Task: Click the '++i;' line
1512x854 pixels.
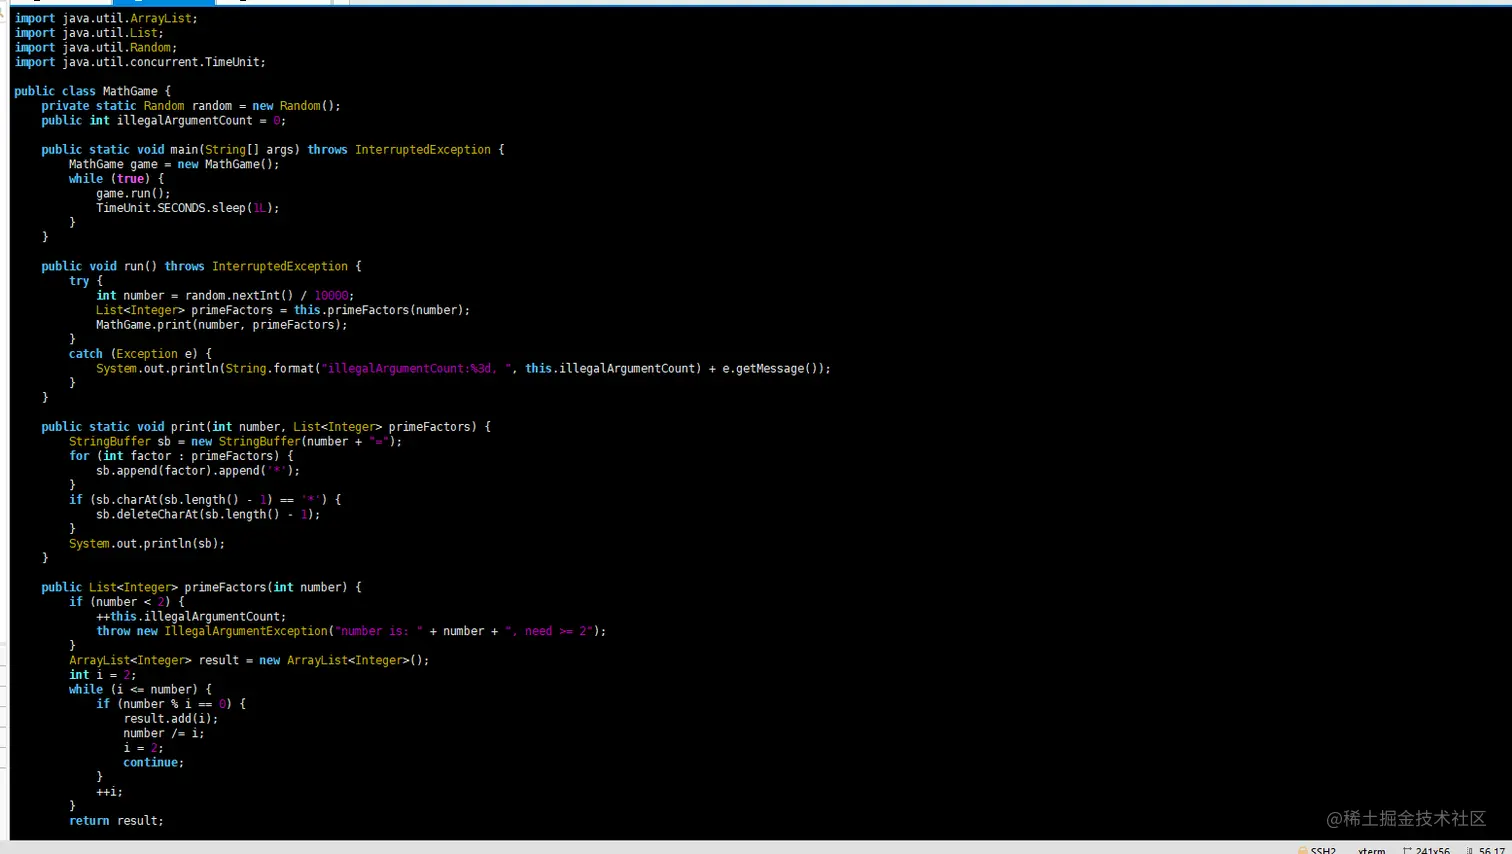Action: [x=109, y=792]
